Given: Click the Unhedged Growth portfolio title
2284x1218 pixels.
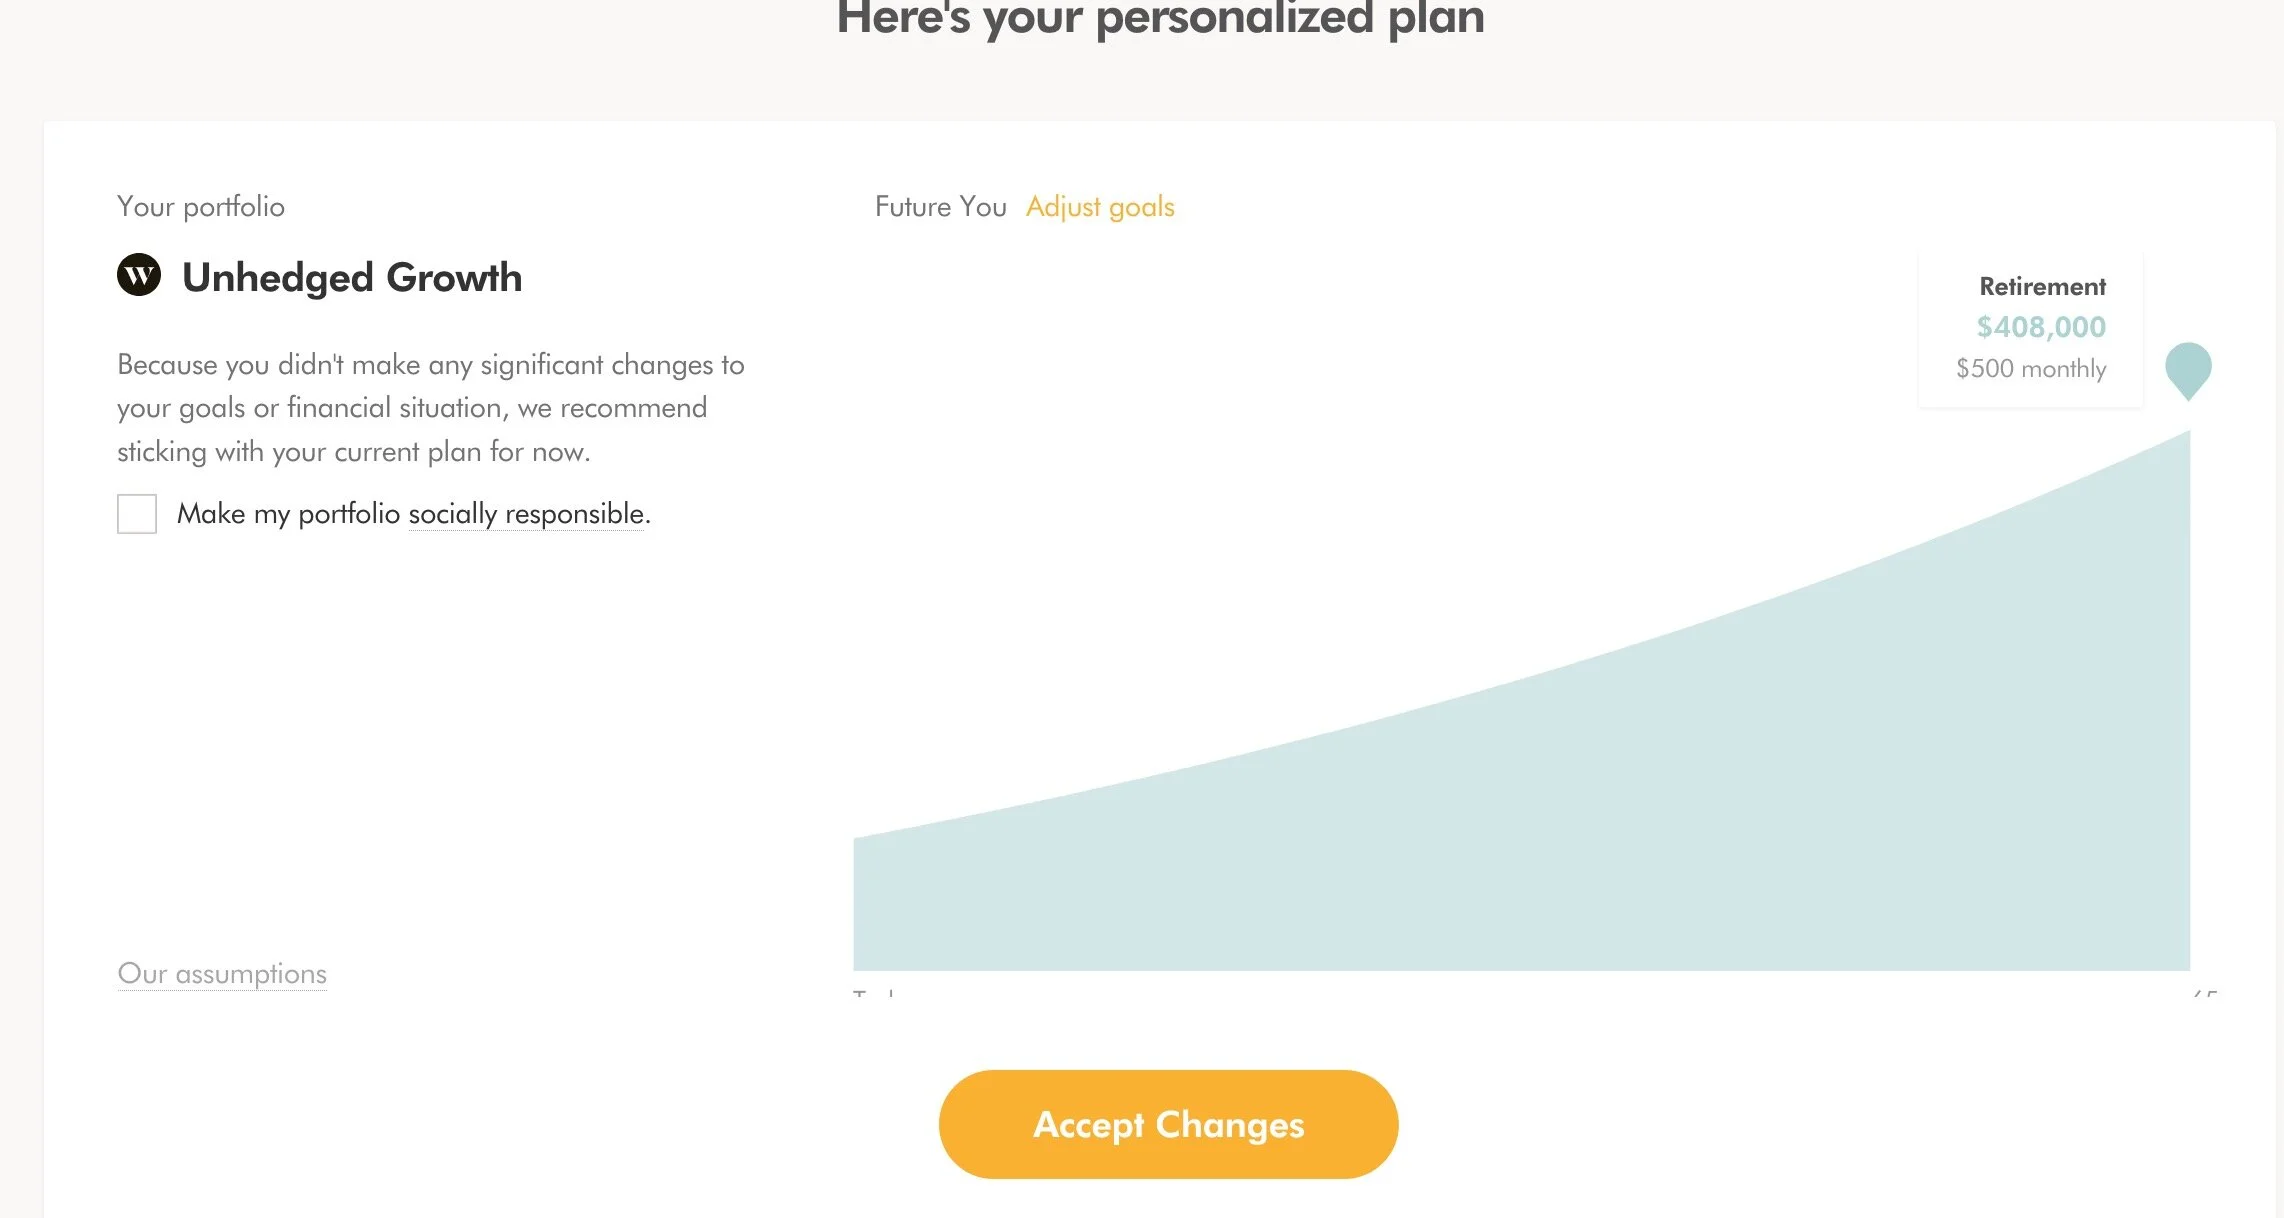Looking at the screenshot, I should (352, 278).
